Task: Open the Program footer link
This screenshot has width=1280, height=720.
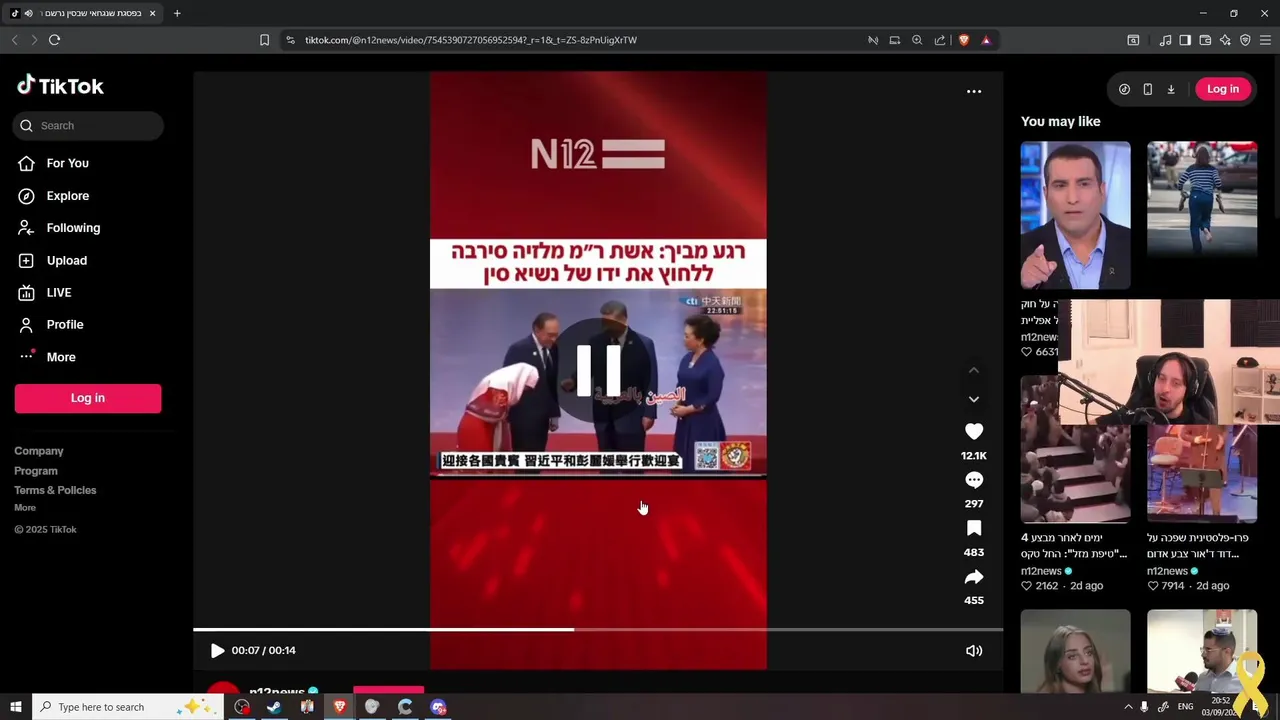Action: pos(36,471)
